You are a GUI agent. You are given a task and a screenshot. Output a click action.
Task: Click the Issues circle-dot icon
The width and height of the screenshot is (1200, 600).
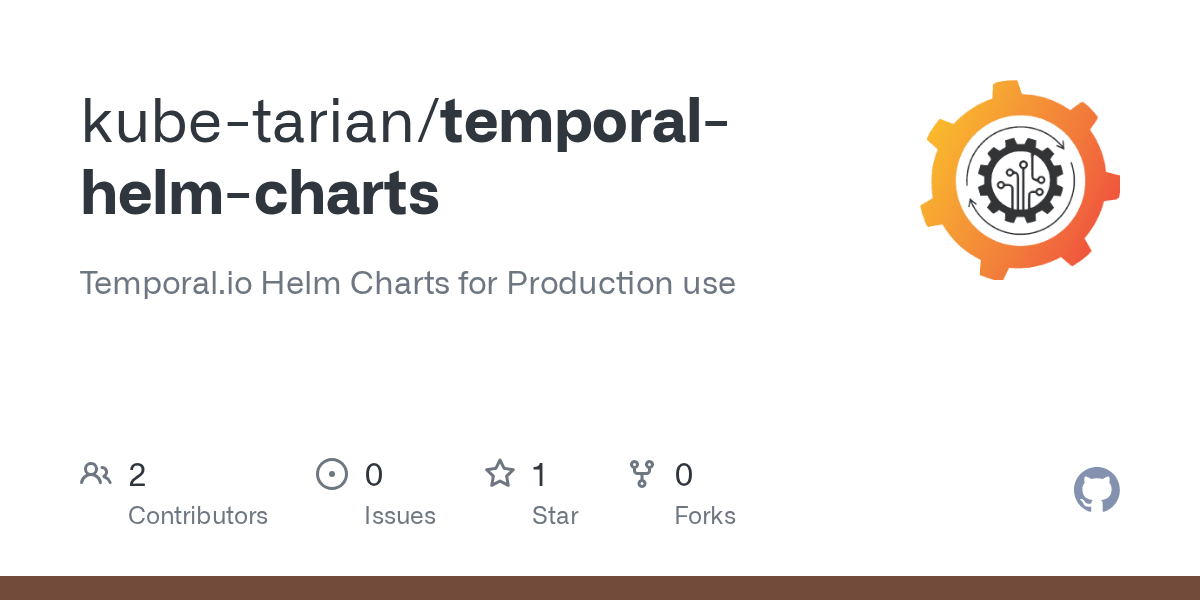pyautogui.click(x=331, y=474)
